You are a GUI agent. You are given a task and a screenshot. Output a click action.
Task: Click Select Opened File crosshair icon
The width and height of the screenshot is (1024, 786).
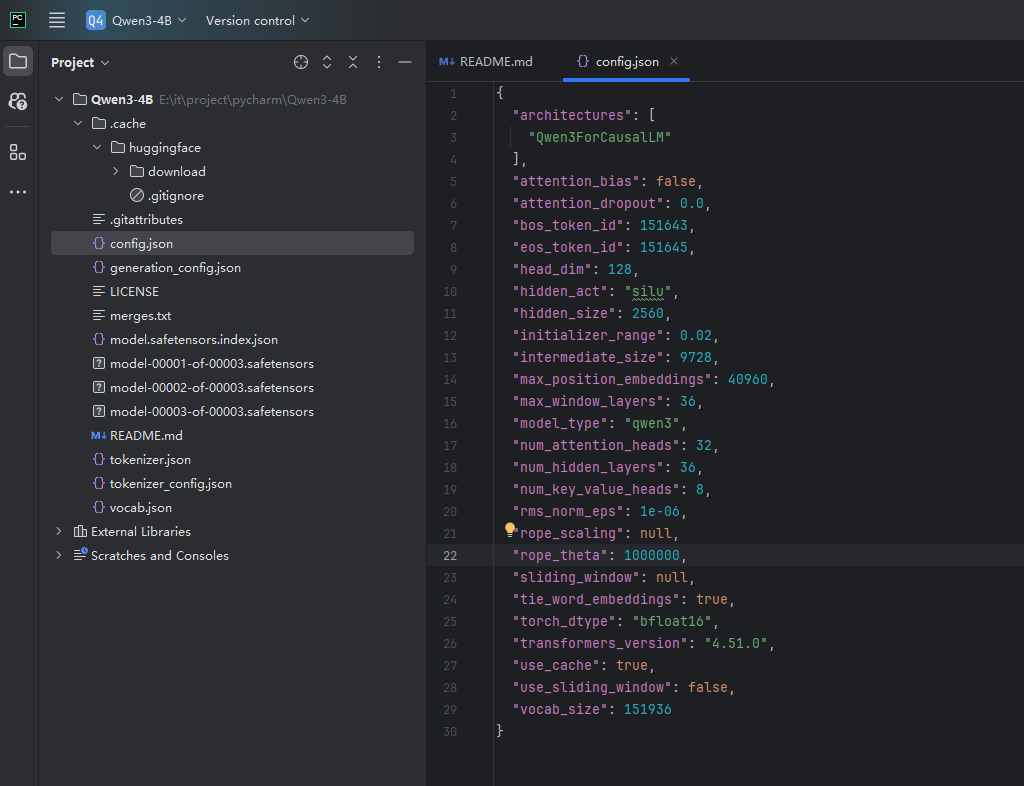point(300,62)
